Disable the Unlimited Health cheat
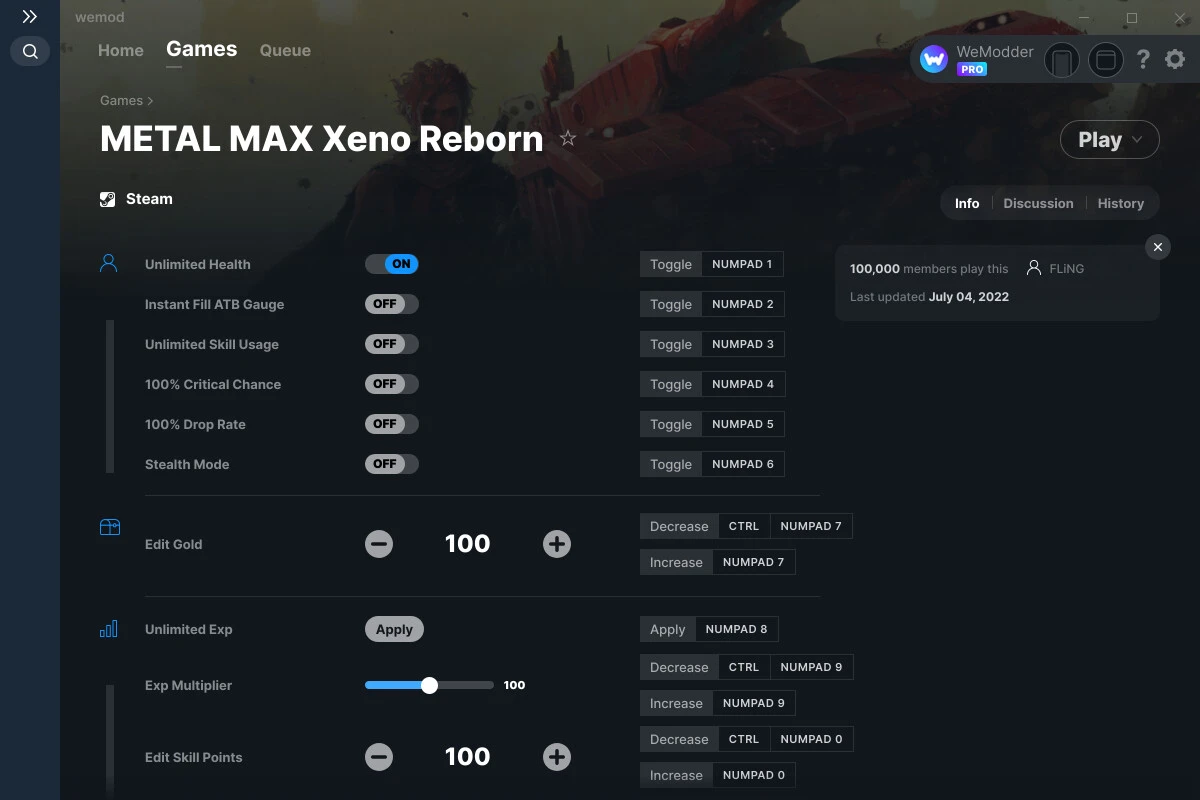 [x=391, y=263]
